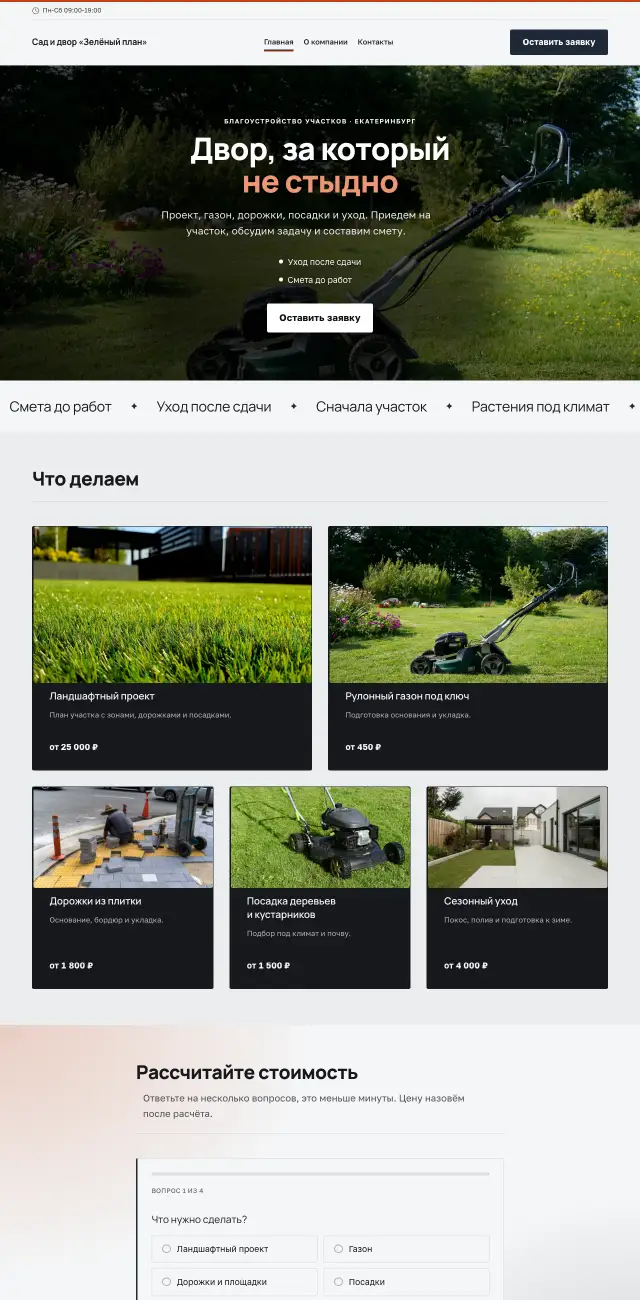Click the Смета до работ hero bullet
640x1300 pixels.
[x=320, y=280]
